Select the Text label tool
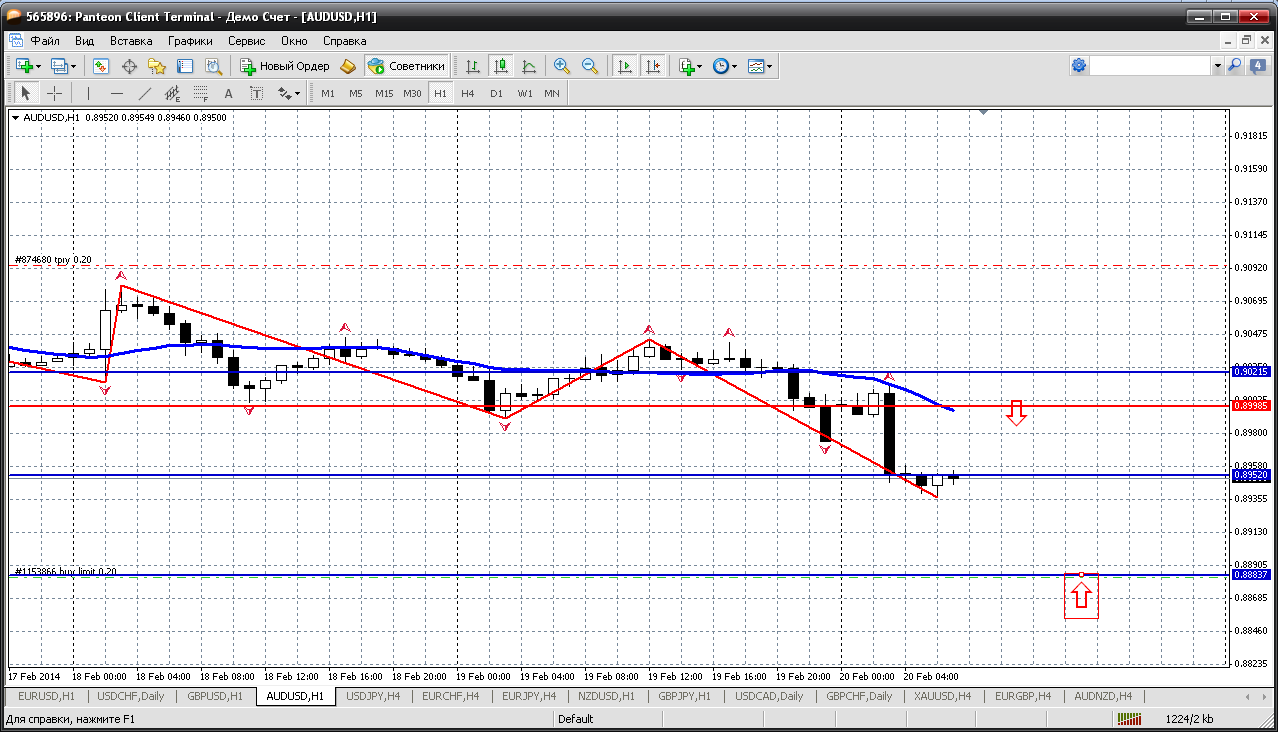The image size is (1278, 732). [228, 93]
